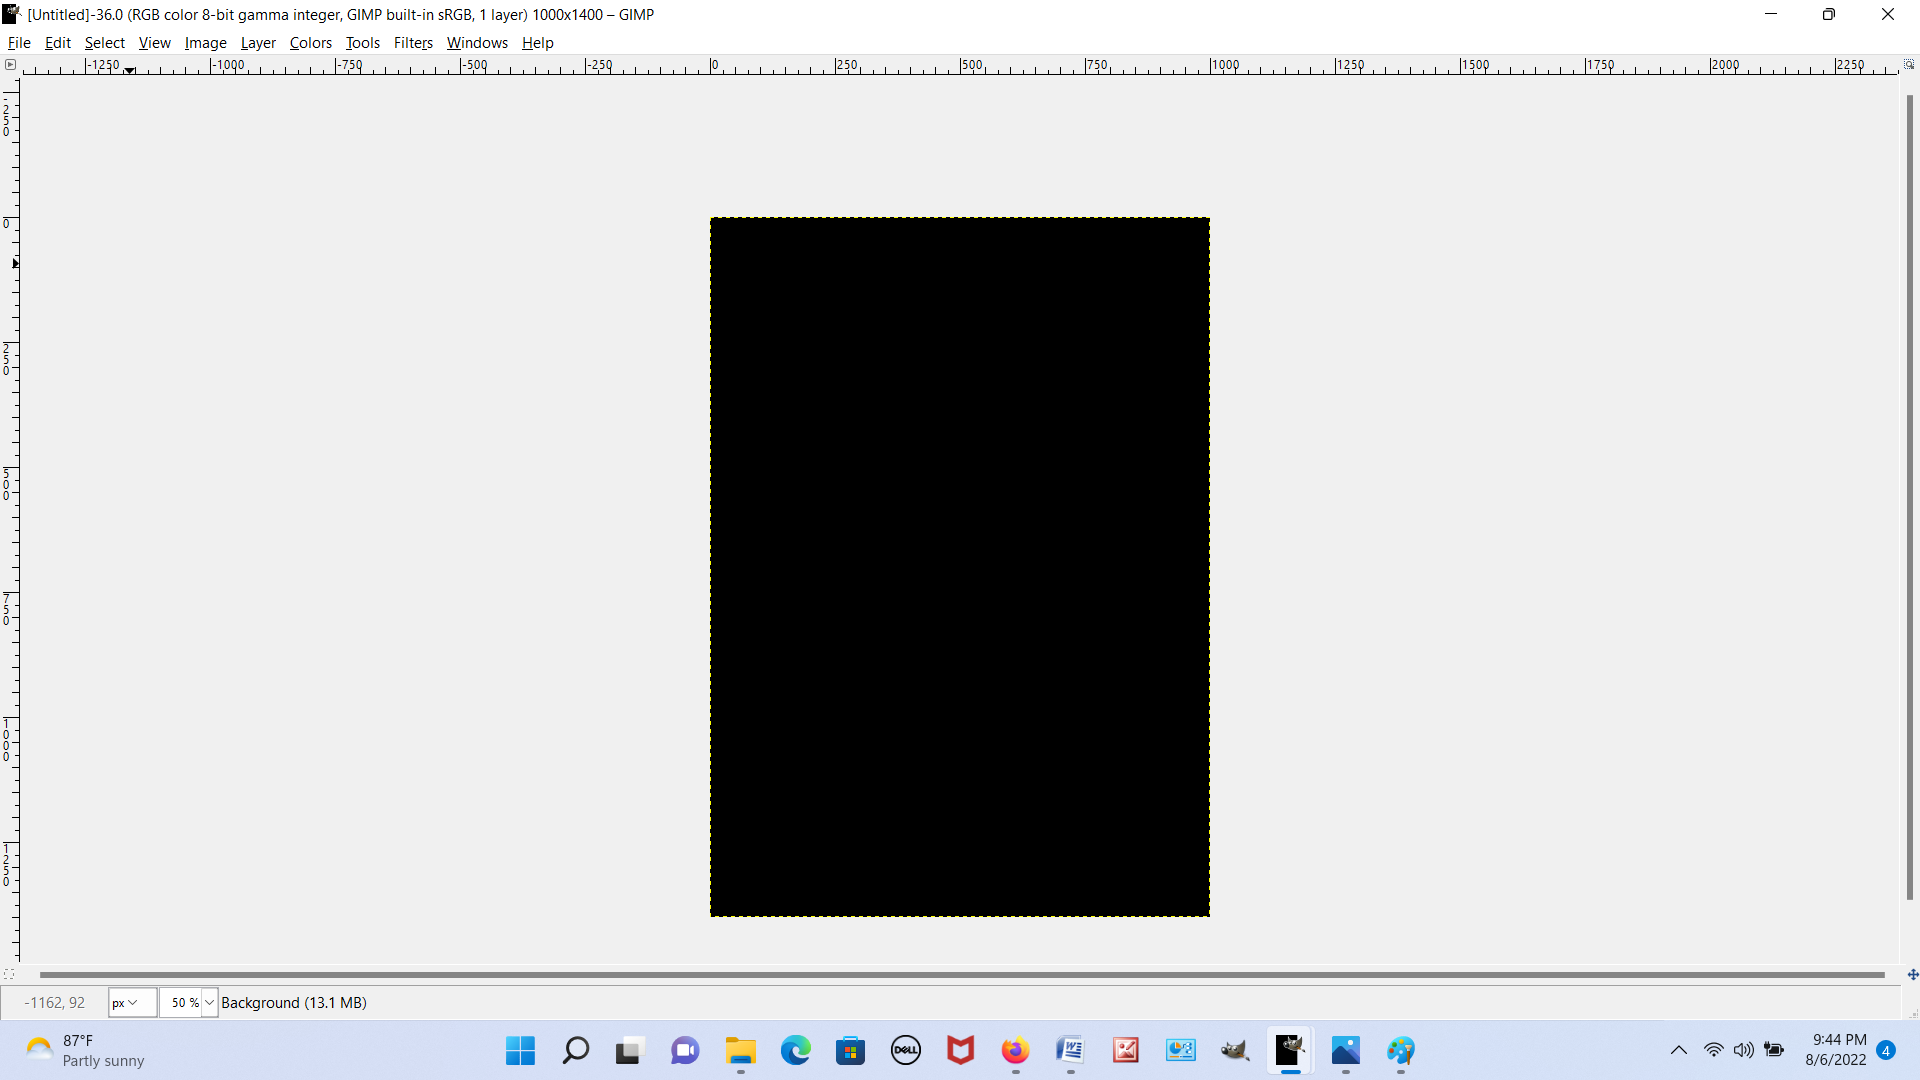Expand the zoom level dropdown arrow
Screen dimensions: 1920x1080
click(210, 1003)
